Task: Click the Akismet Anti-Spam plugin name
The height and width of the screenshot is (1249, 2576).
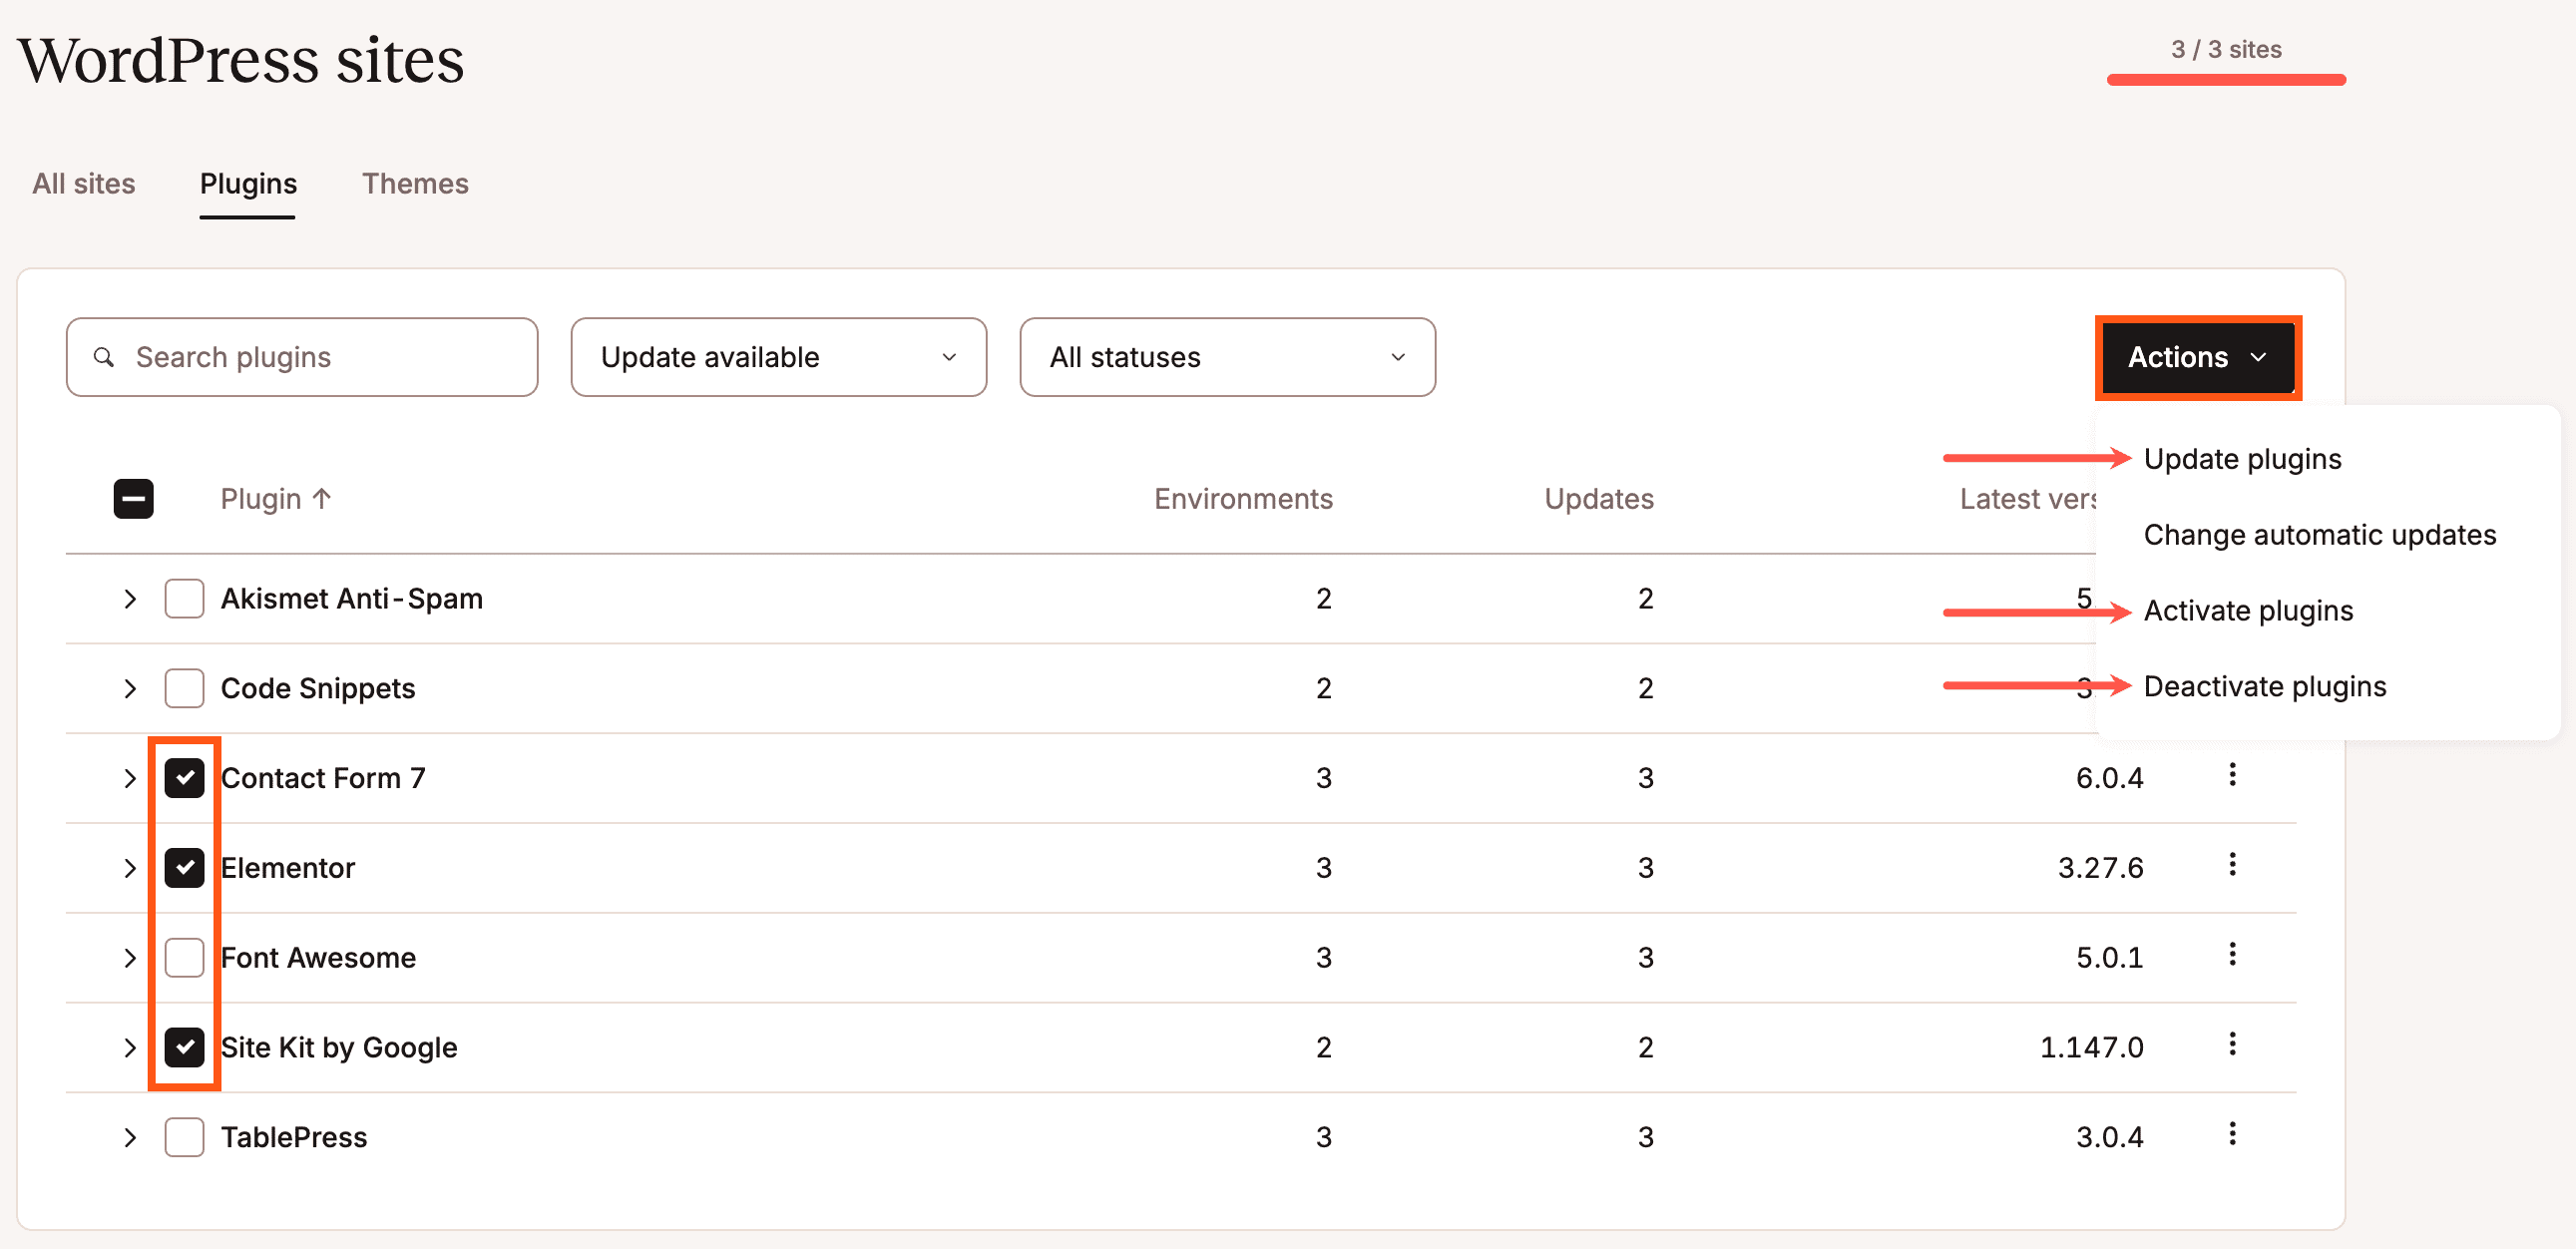Action: tap(352, 599)
